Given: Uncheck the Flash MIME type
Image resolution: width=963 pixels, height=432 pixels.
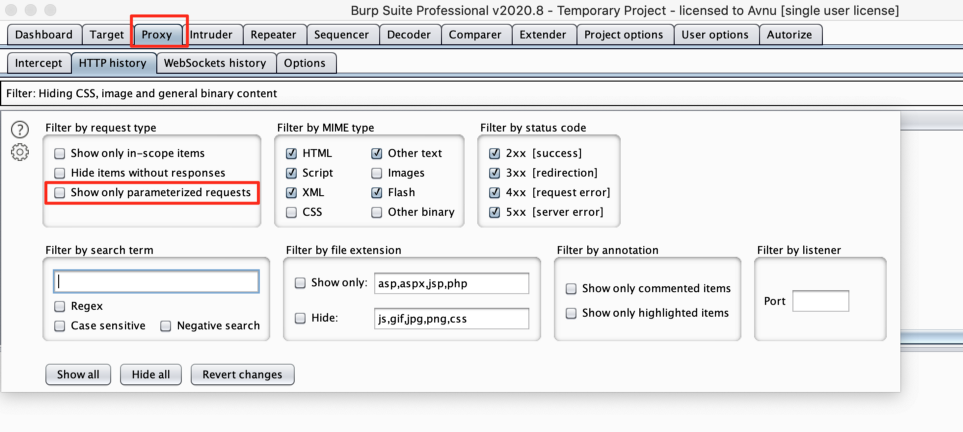Looking at the screenshot, I should (x=376, y=193).
